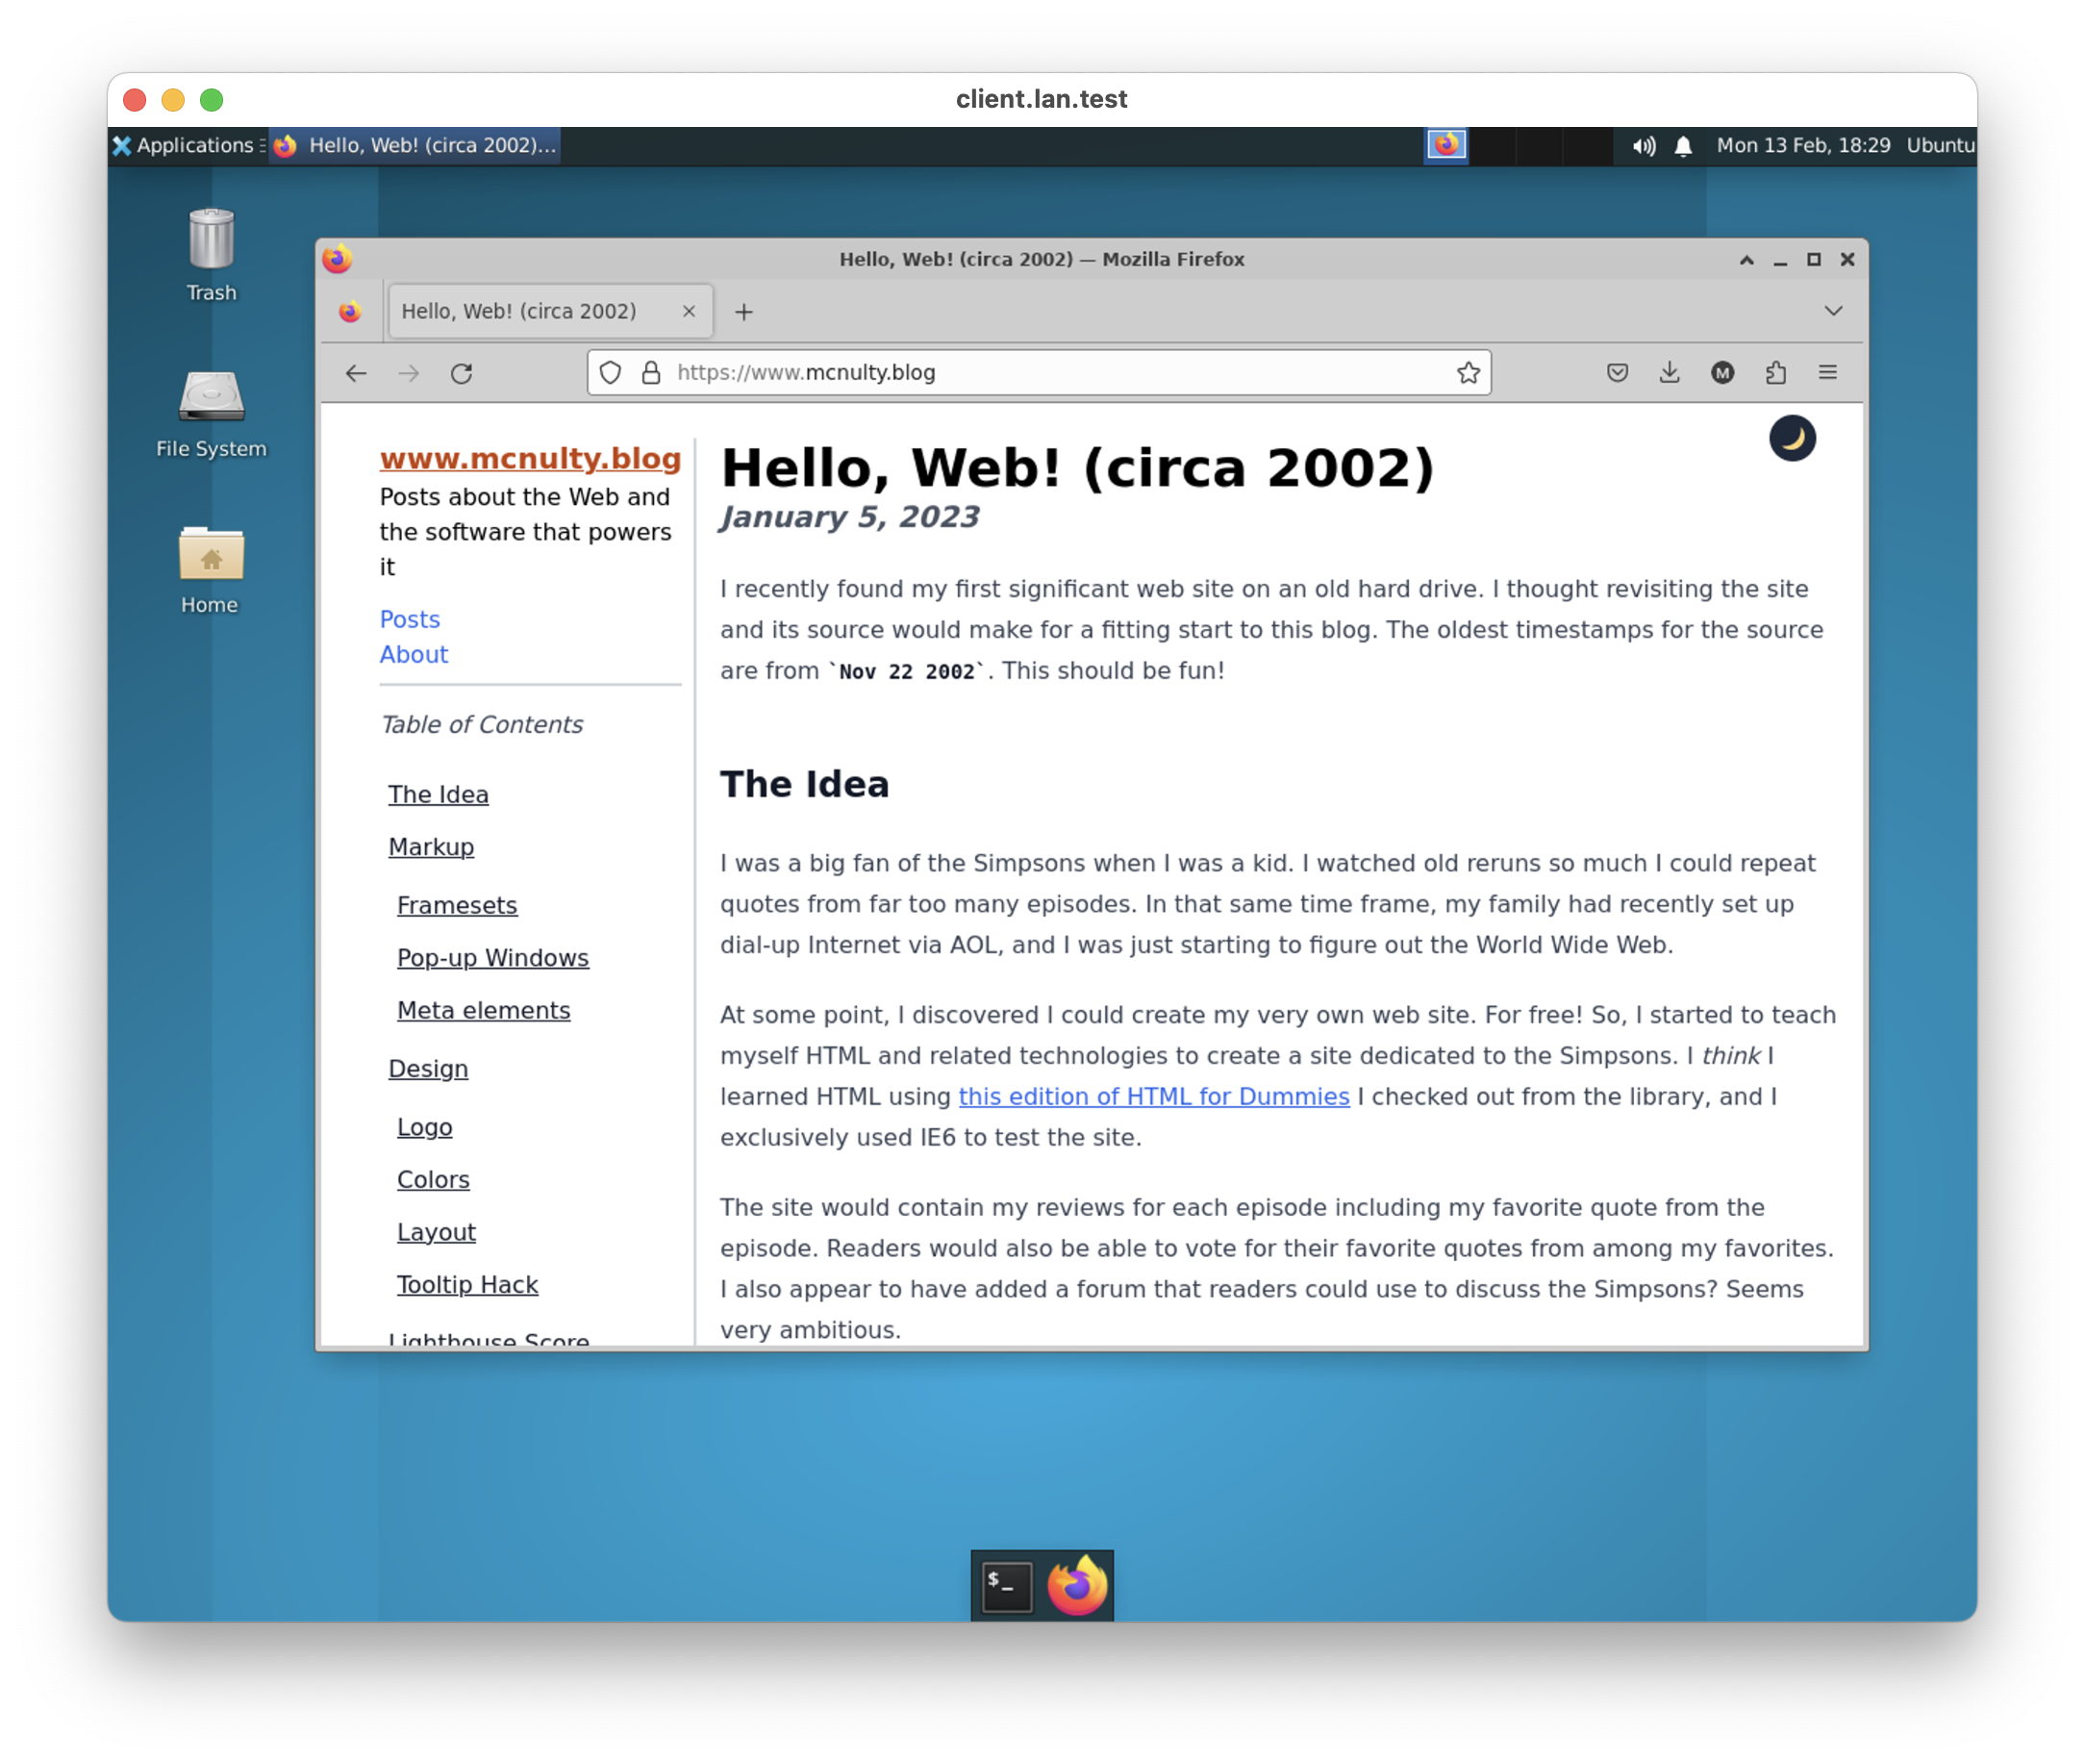Open the list all tabs chevron
Screen dimensions: 2085x1764
point(1832,311)
